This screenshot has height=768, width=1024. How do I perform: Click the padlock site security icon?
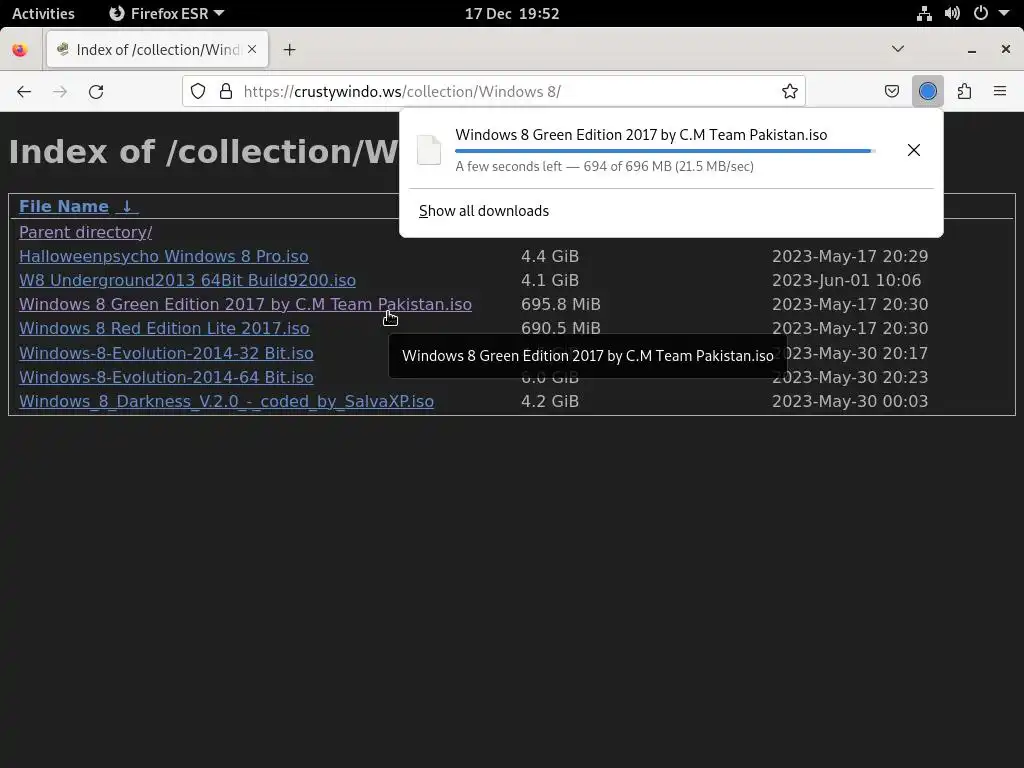tap(226, 91)
